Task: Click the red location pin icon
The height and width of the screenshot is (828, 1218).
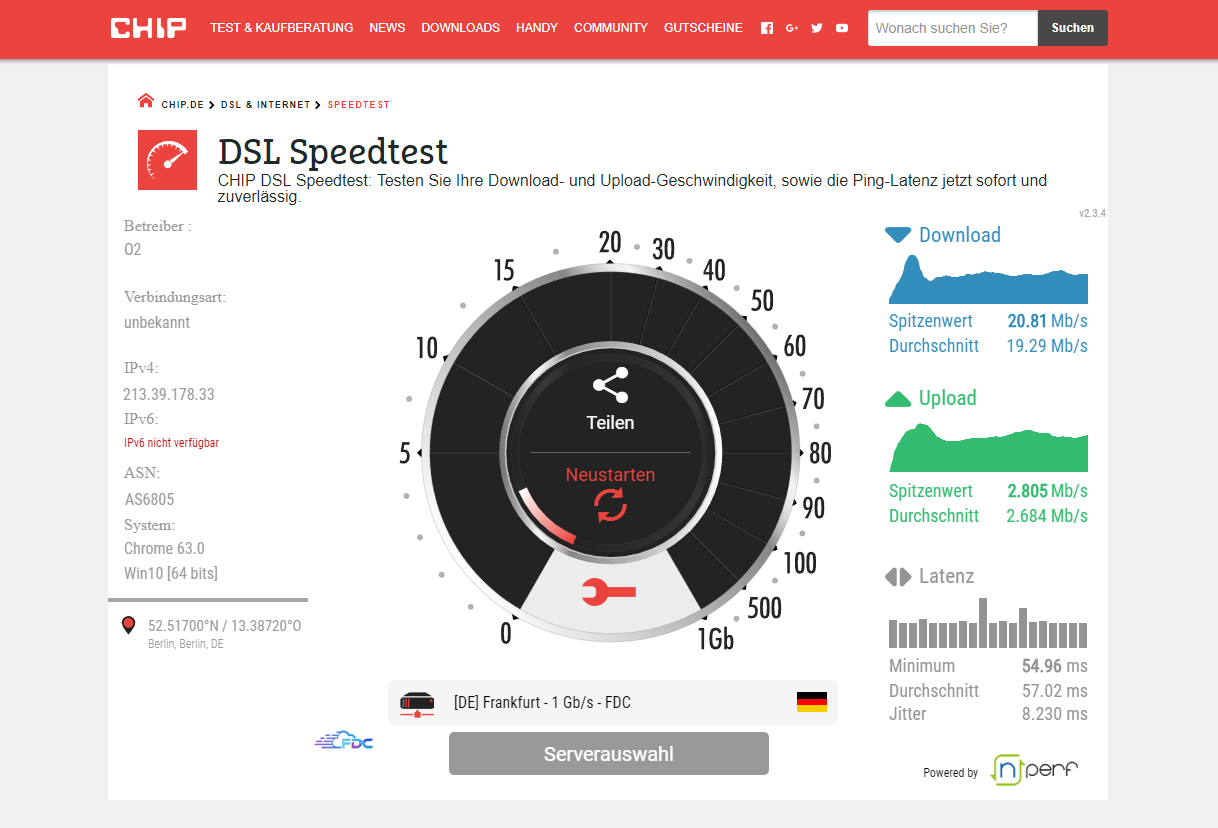Action: (128, 625)
